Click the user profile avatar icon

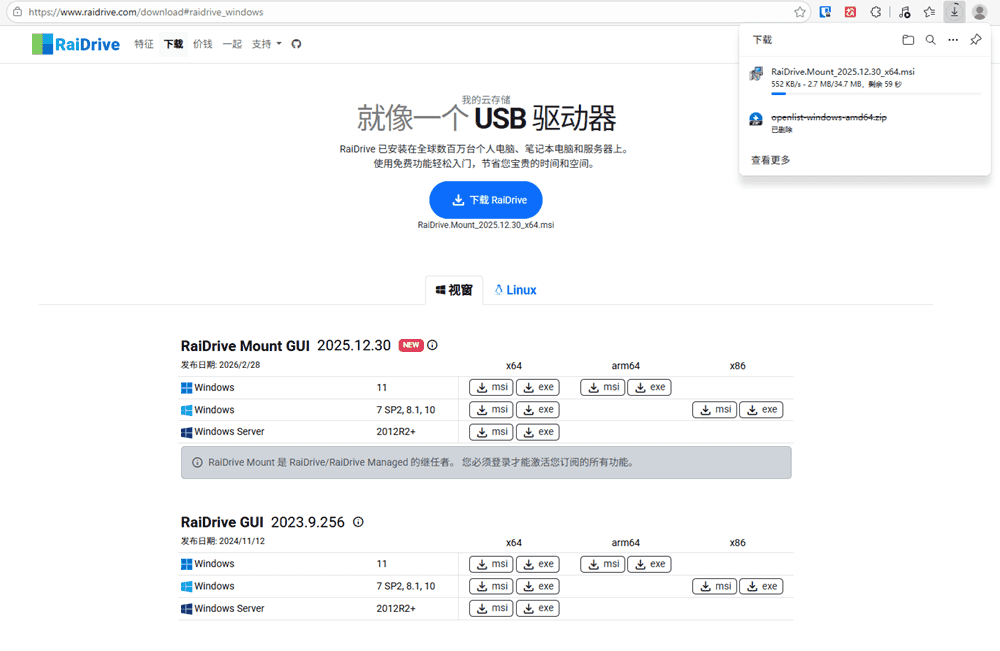[980, 12]
